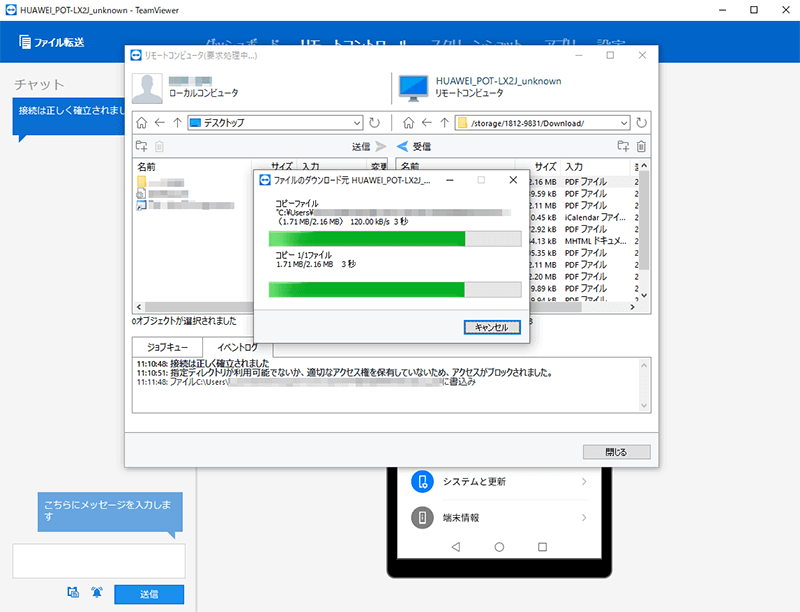
Task: Select the 2.20 MB PDF file row
Action: [x=583, y=276]
